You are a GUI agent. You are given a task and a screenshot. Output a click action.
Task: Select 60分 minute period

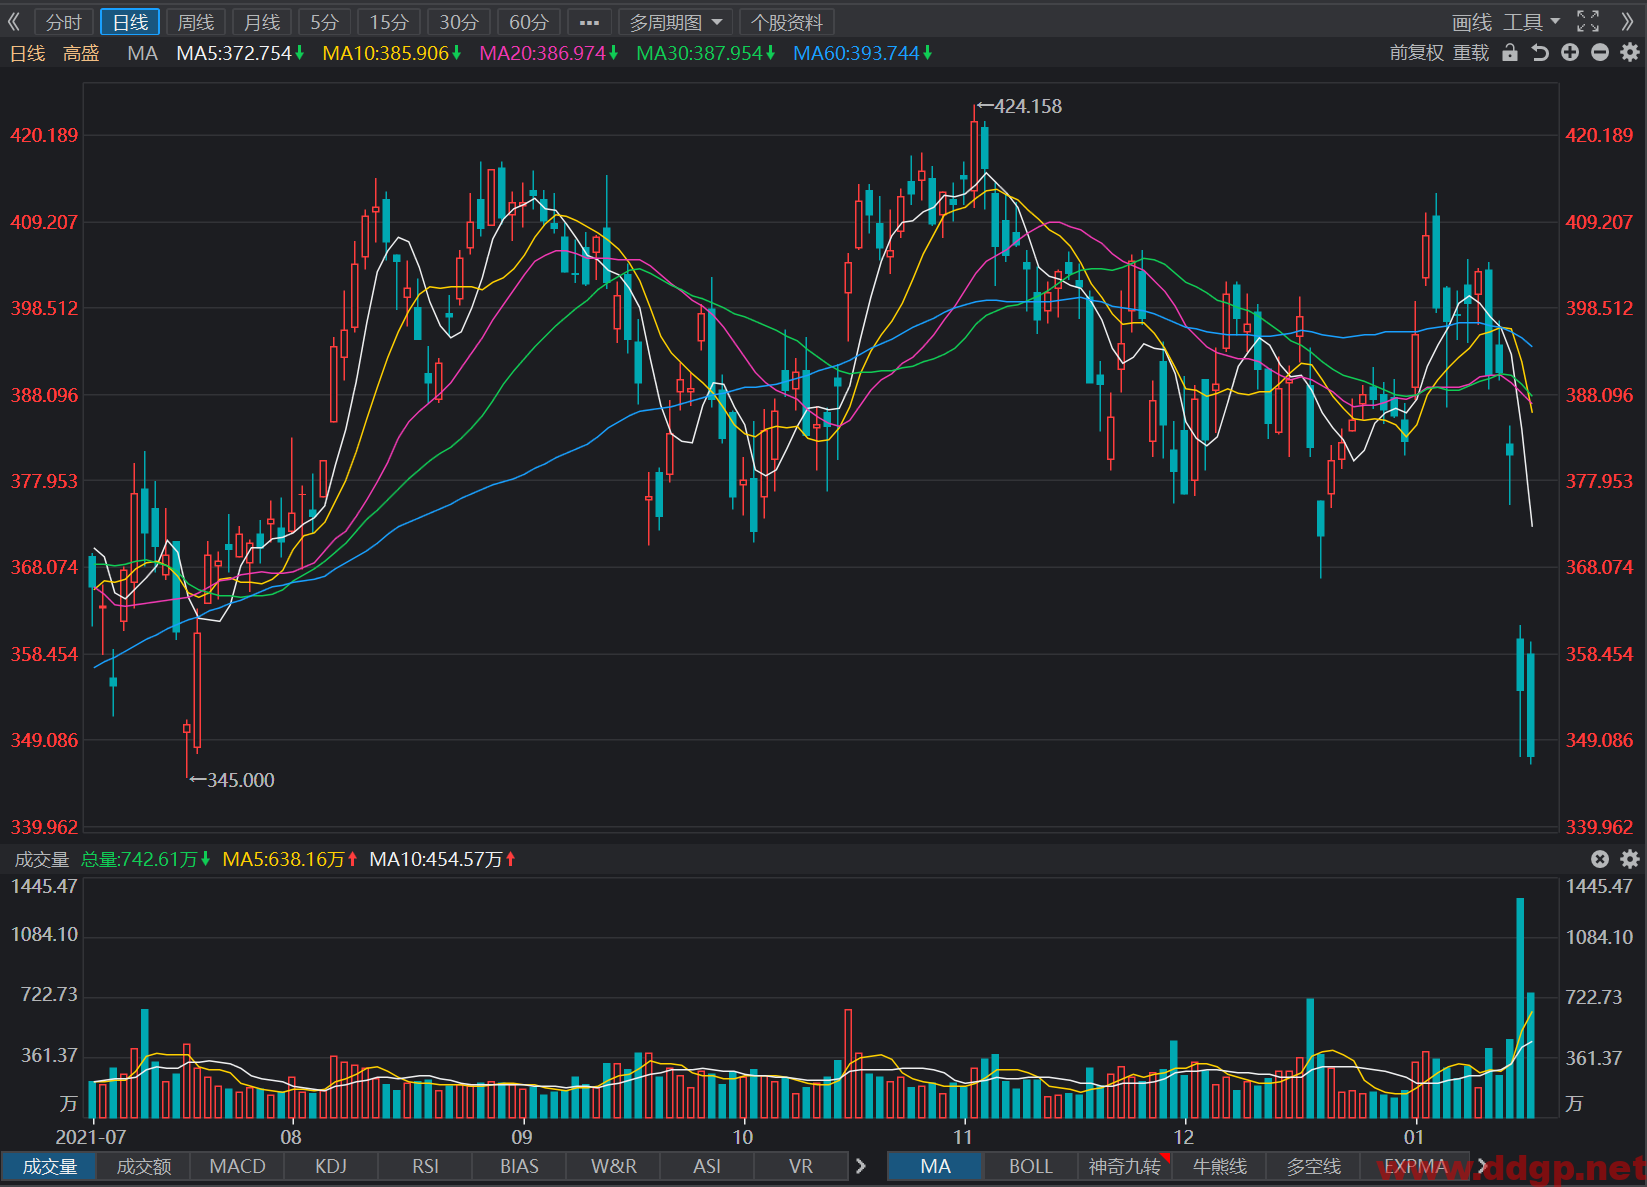click(529, 22)
